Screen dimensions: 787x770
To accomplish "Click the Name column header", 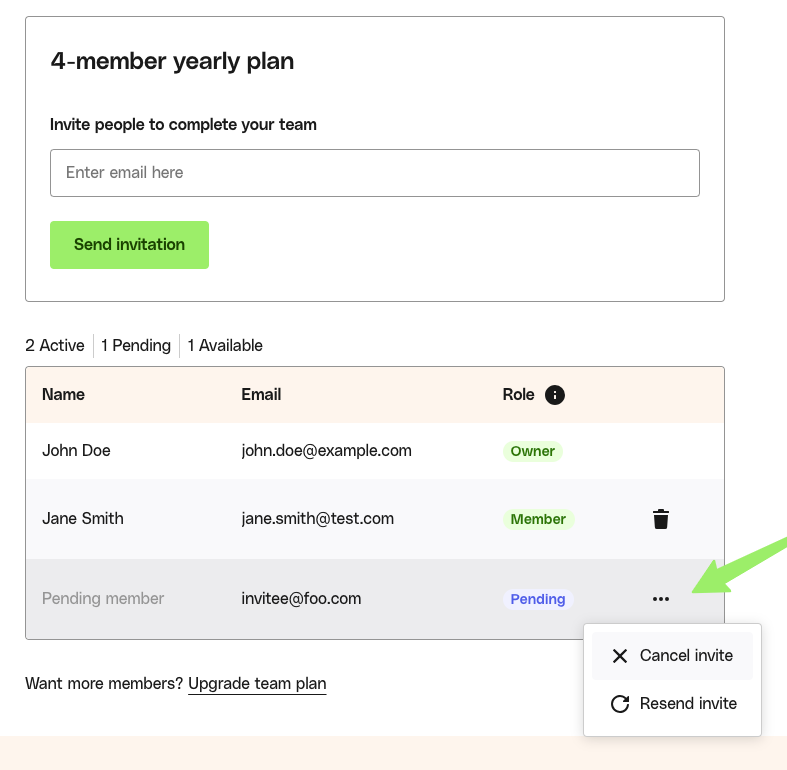I will 63,395.
